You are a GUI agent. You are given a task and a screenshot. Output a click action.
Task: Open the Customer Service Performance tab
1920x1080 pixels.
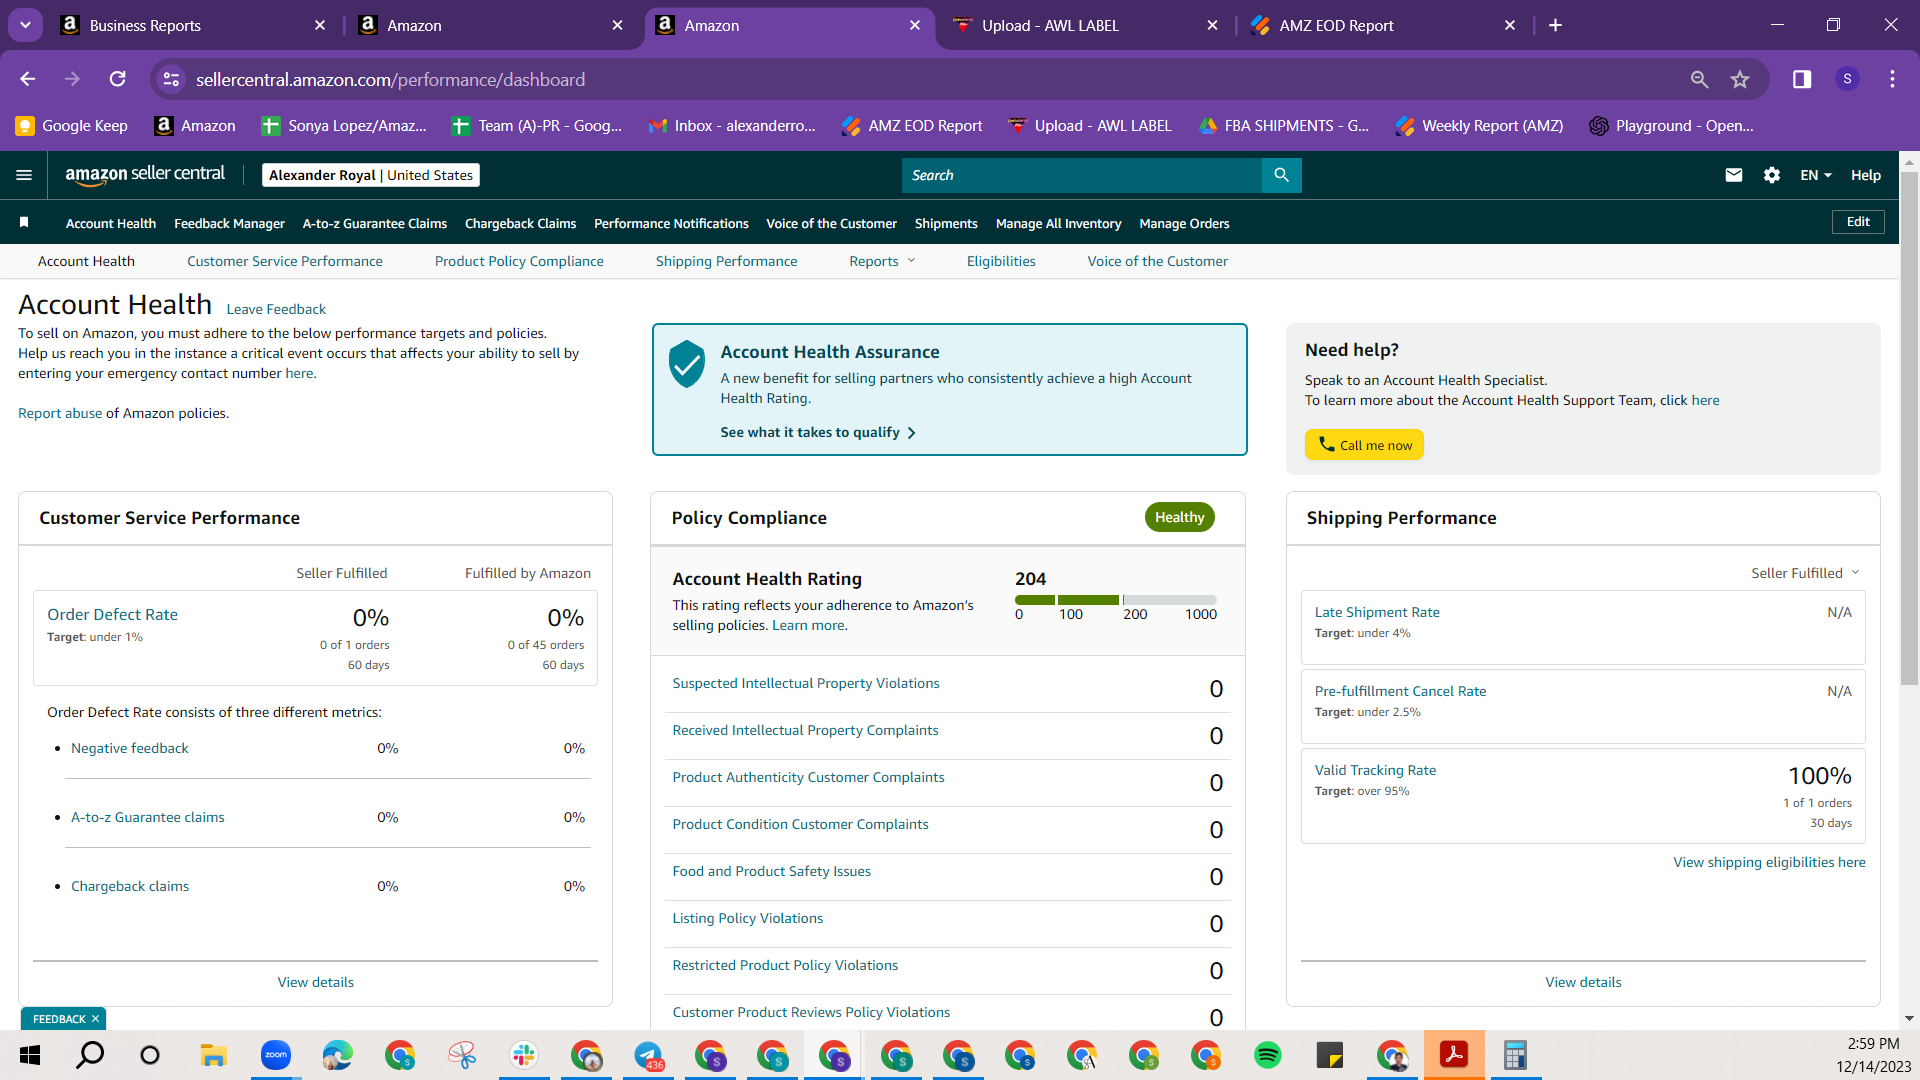tap(285, 261)
